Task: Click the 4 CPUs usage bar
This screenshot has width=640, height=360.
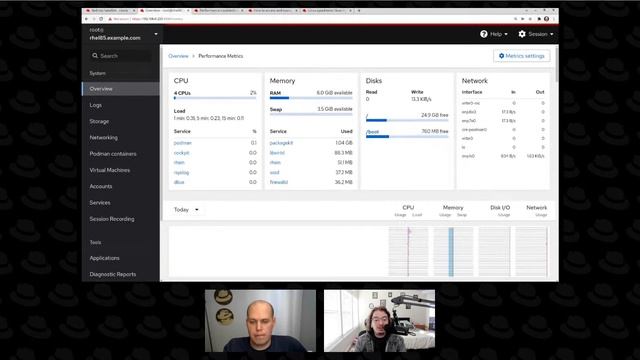Action: pos(215,98)
